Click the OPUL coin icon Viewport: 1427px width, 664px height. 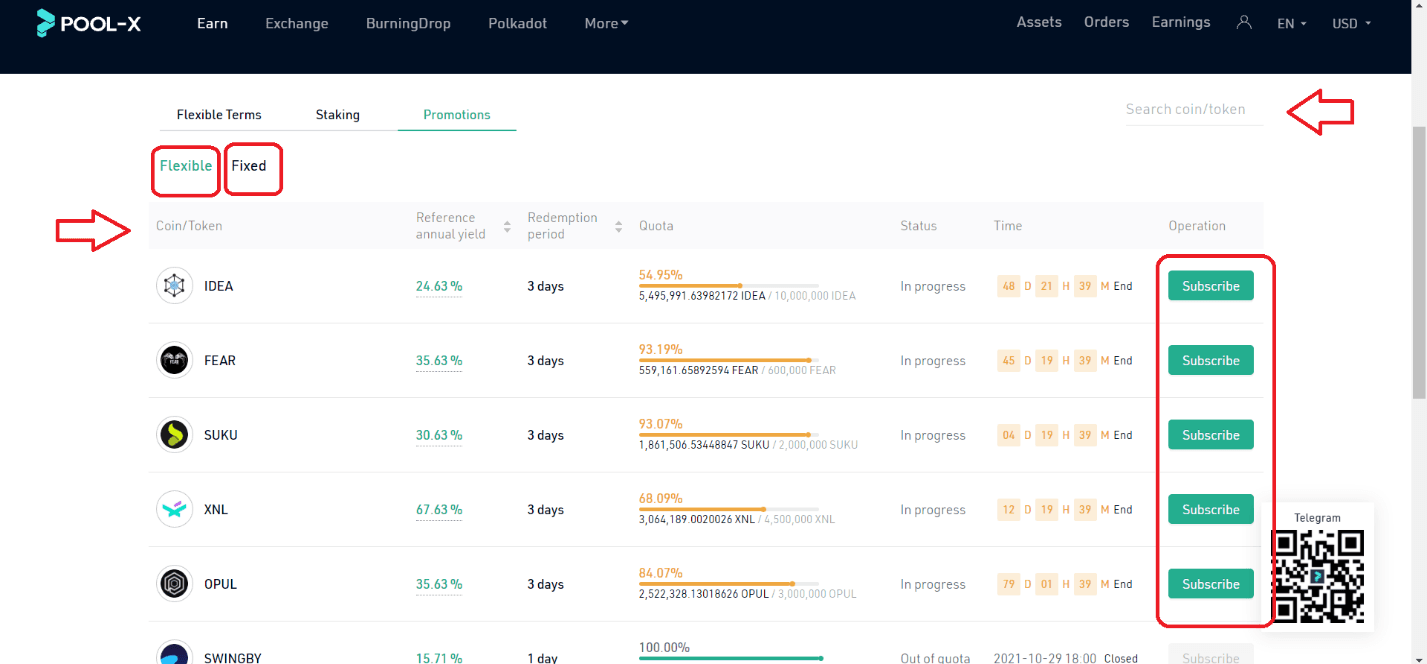[x=175, y=584]
